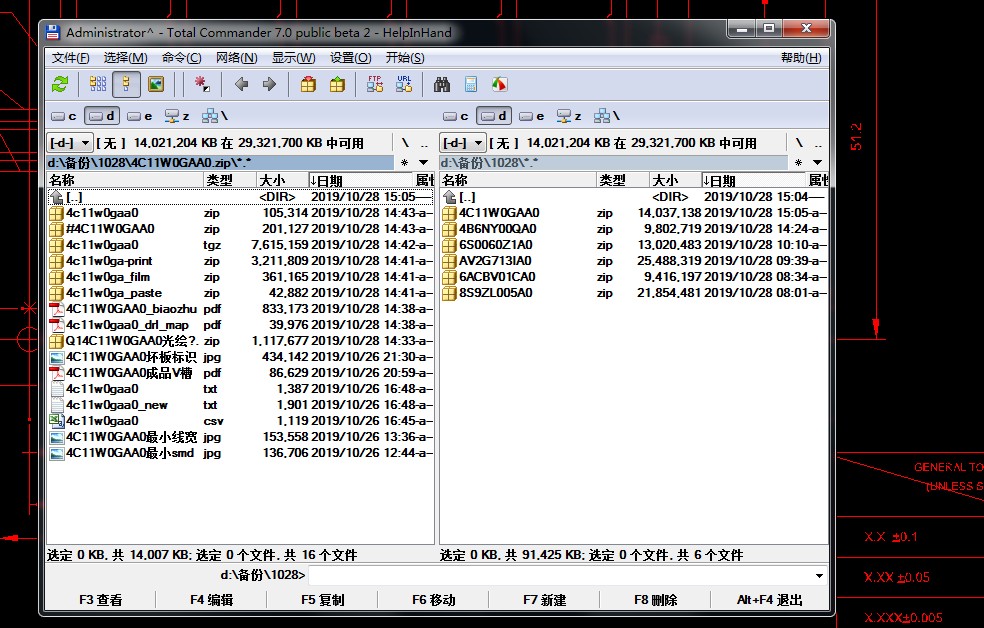The height and width of the screenshot is (628, 984).
Task: Select drive c in right panel
Action: pyautogui.click(x=456, y=116)
